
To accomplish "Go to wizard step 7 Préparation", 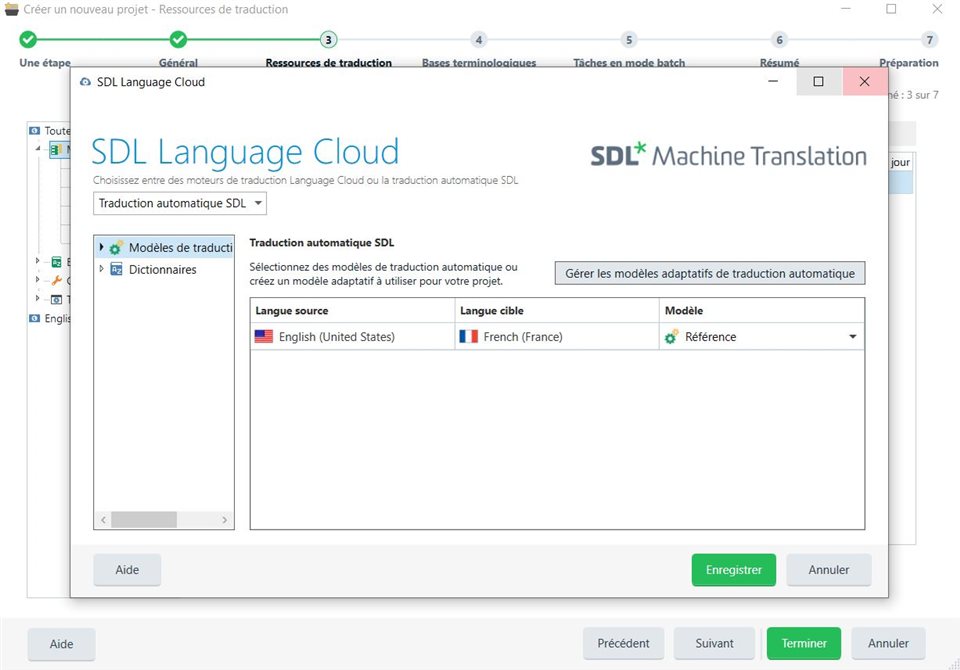I will click(929, 40).
